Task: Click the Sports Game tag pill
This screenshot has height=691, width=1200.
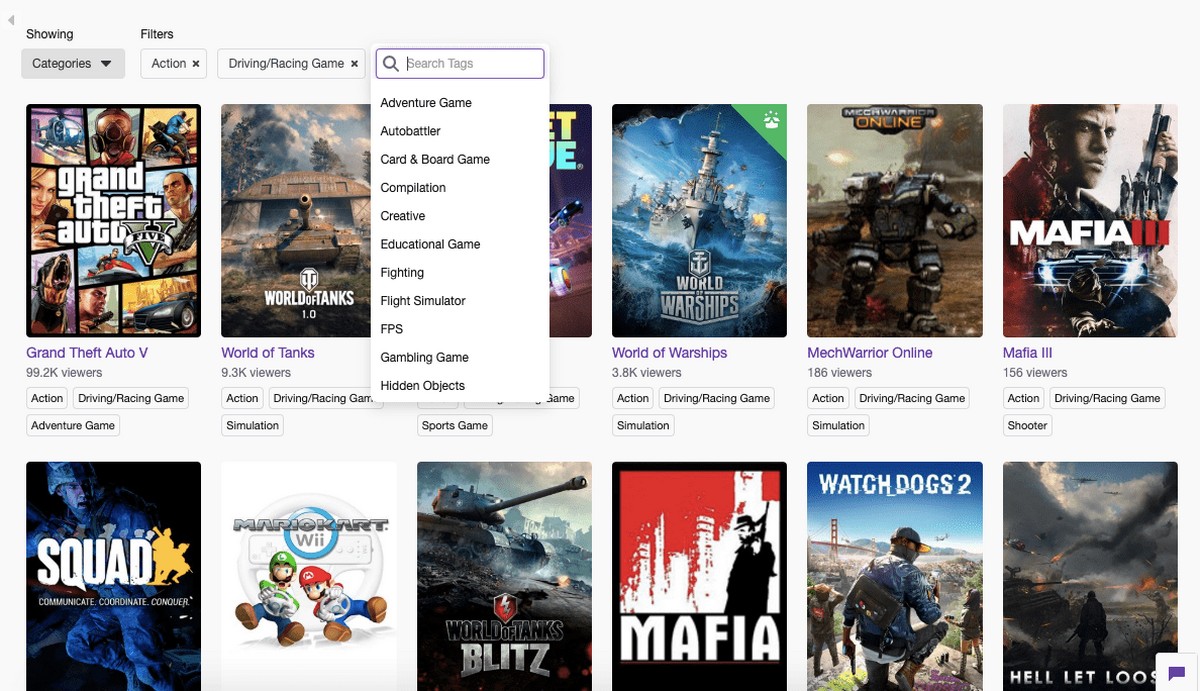Action: (x=454, y=424)
